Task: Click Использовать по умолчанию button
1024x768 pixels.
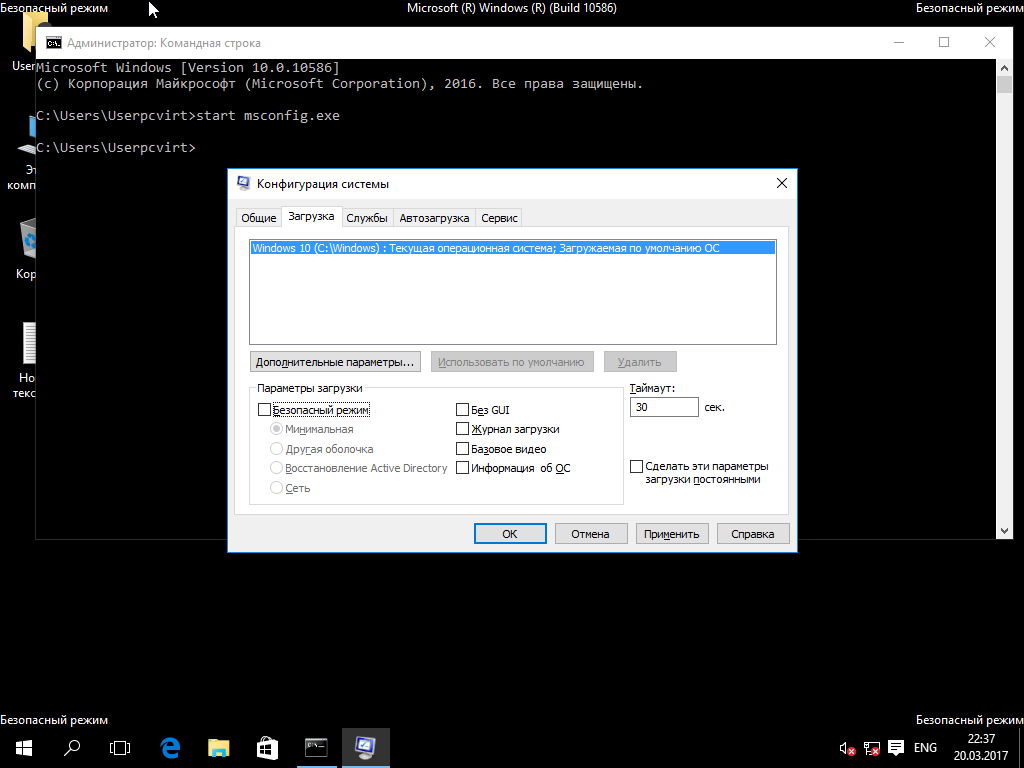Action: point(511,362)
